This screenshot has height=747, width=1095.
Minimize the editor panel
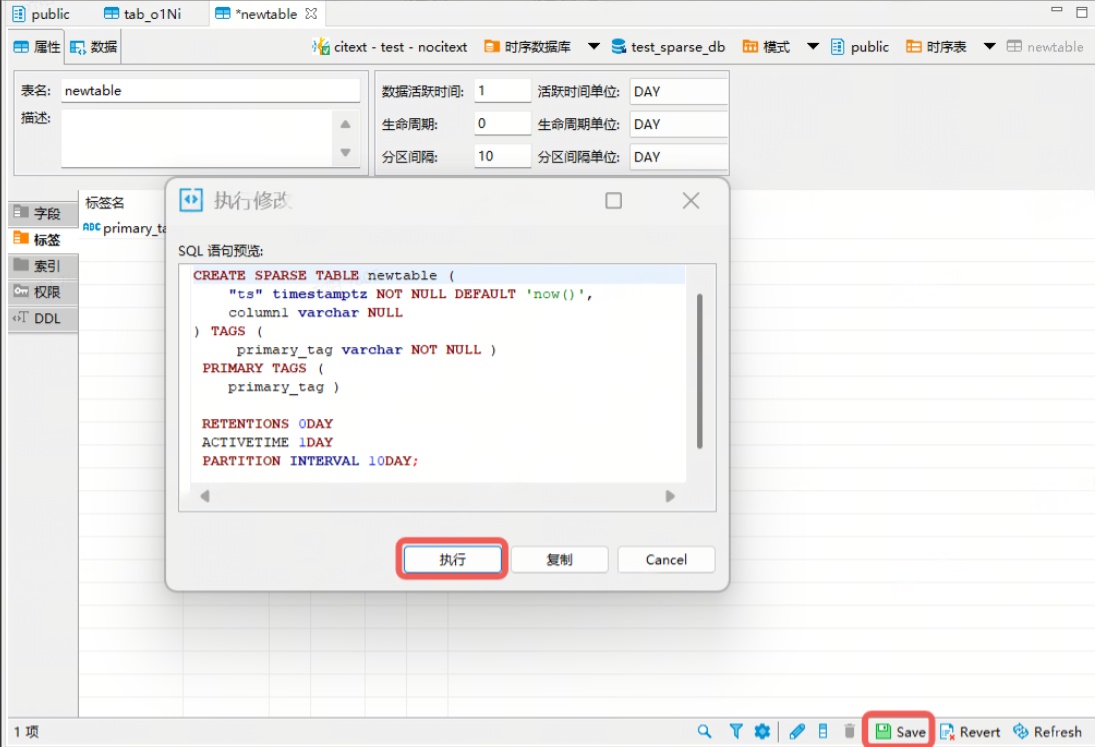coord(1057,10)
